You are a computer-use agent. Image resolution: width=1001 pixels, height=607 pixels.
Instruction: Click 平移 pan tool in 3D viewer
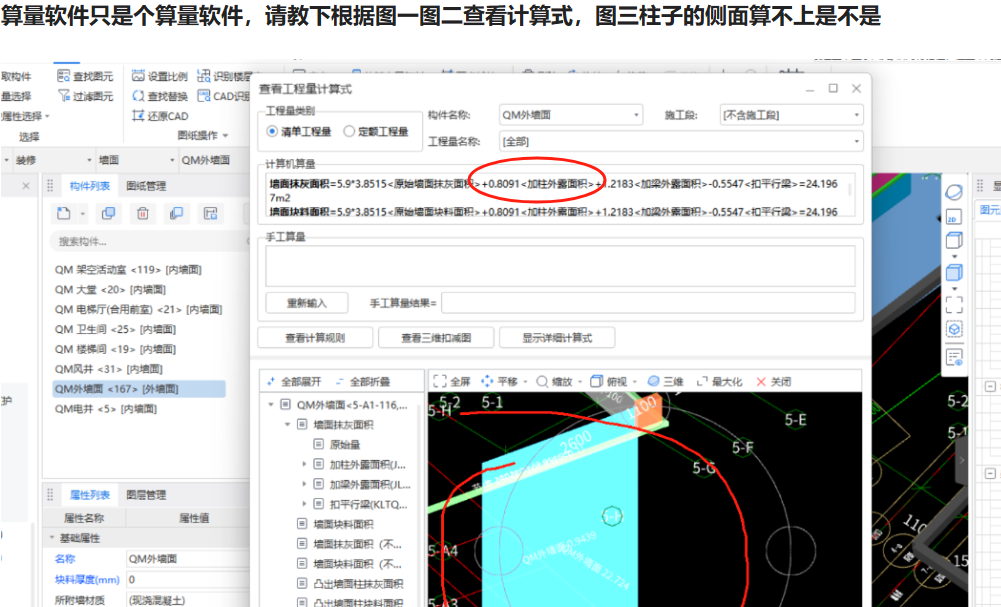(487, 381)
